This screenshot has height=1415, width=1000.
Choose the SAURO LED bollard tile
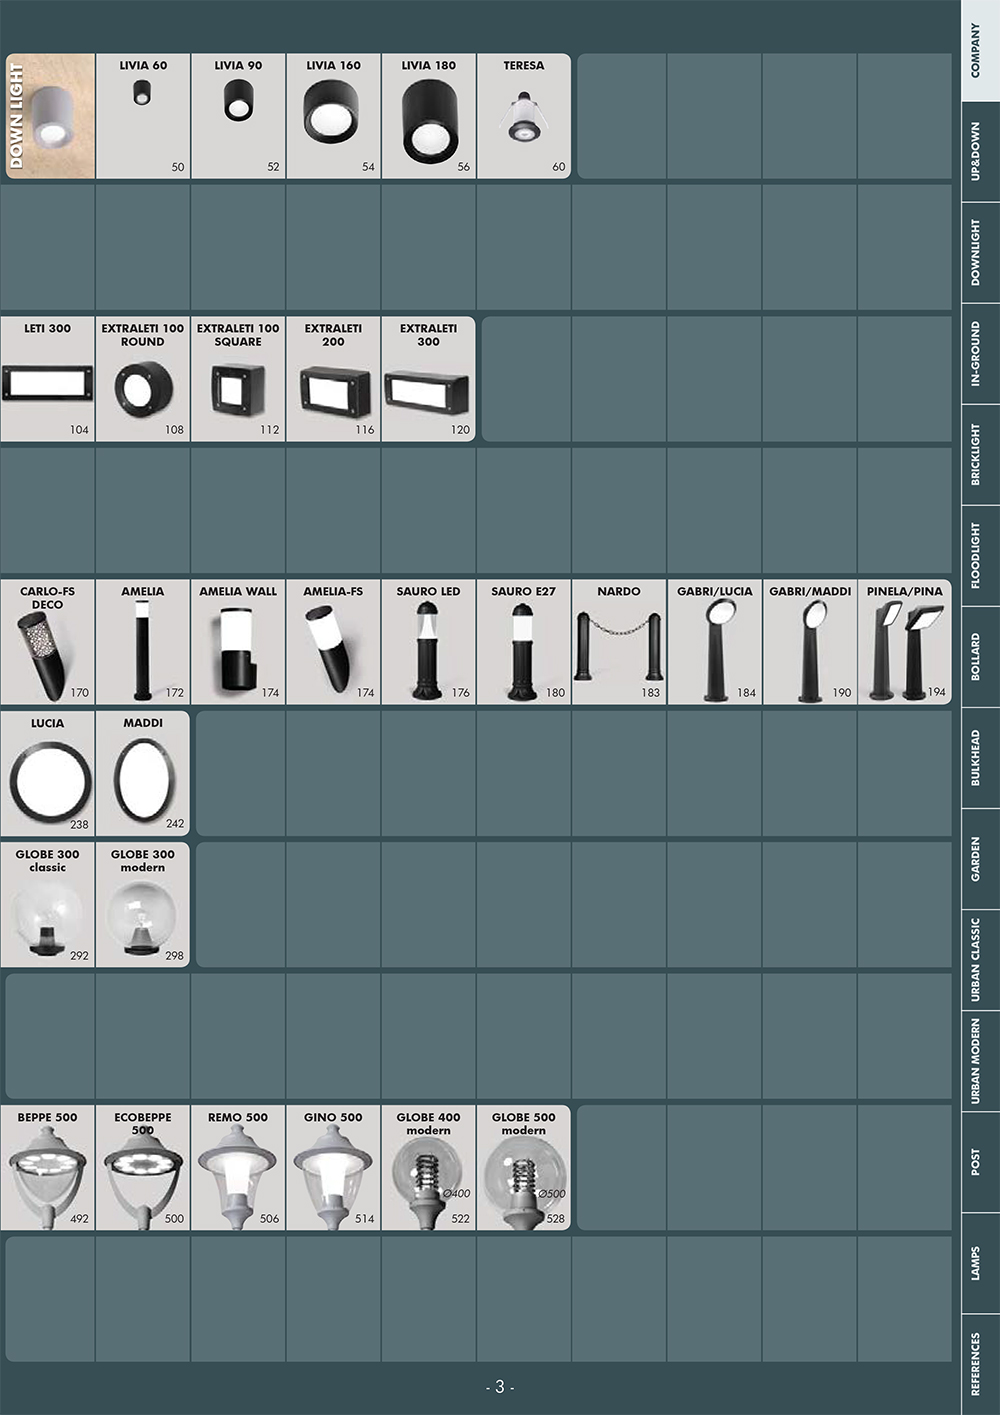click(428, 642)
